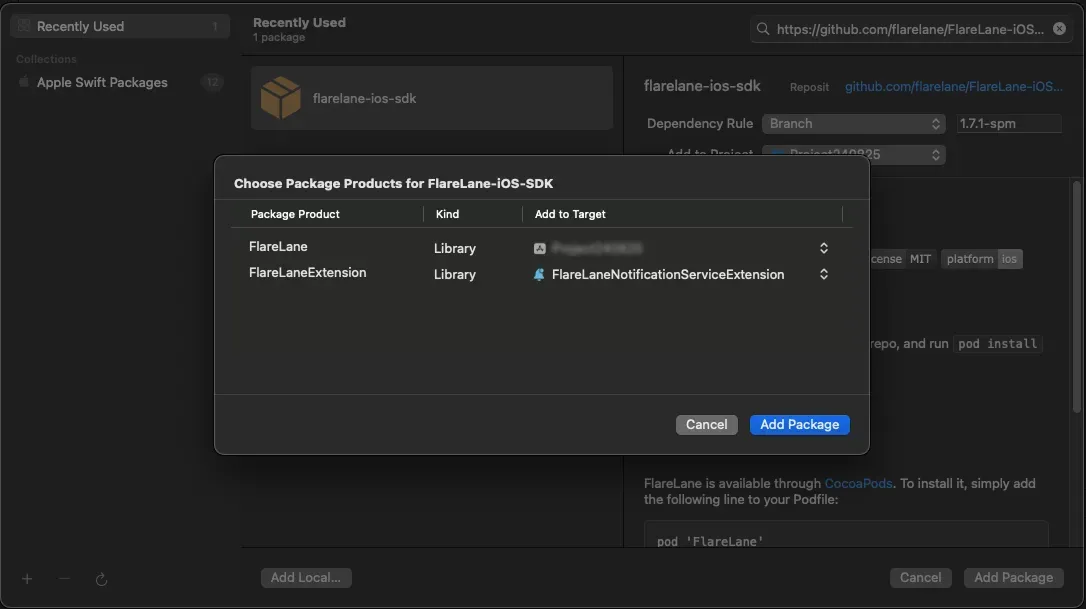Viewport: 1086px width, 609px height.
Task: Click the package URL search field
Action: [910, 29]
